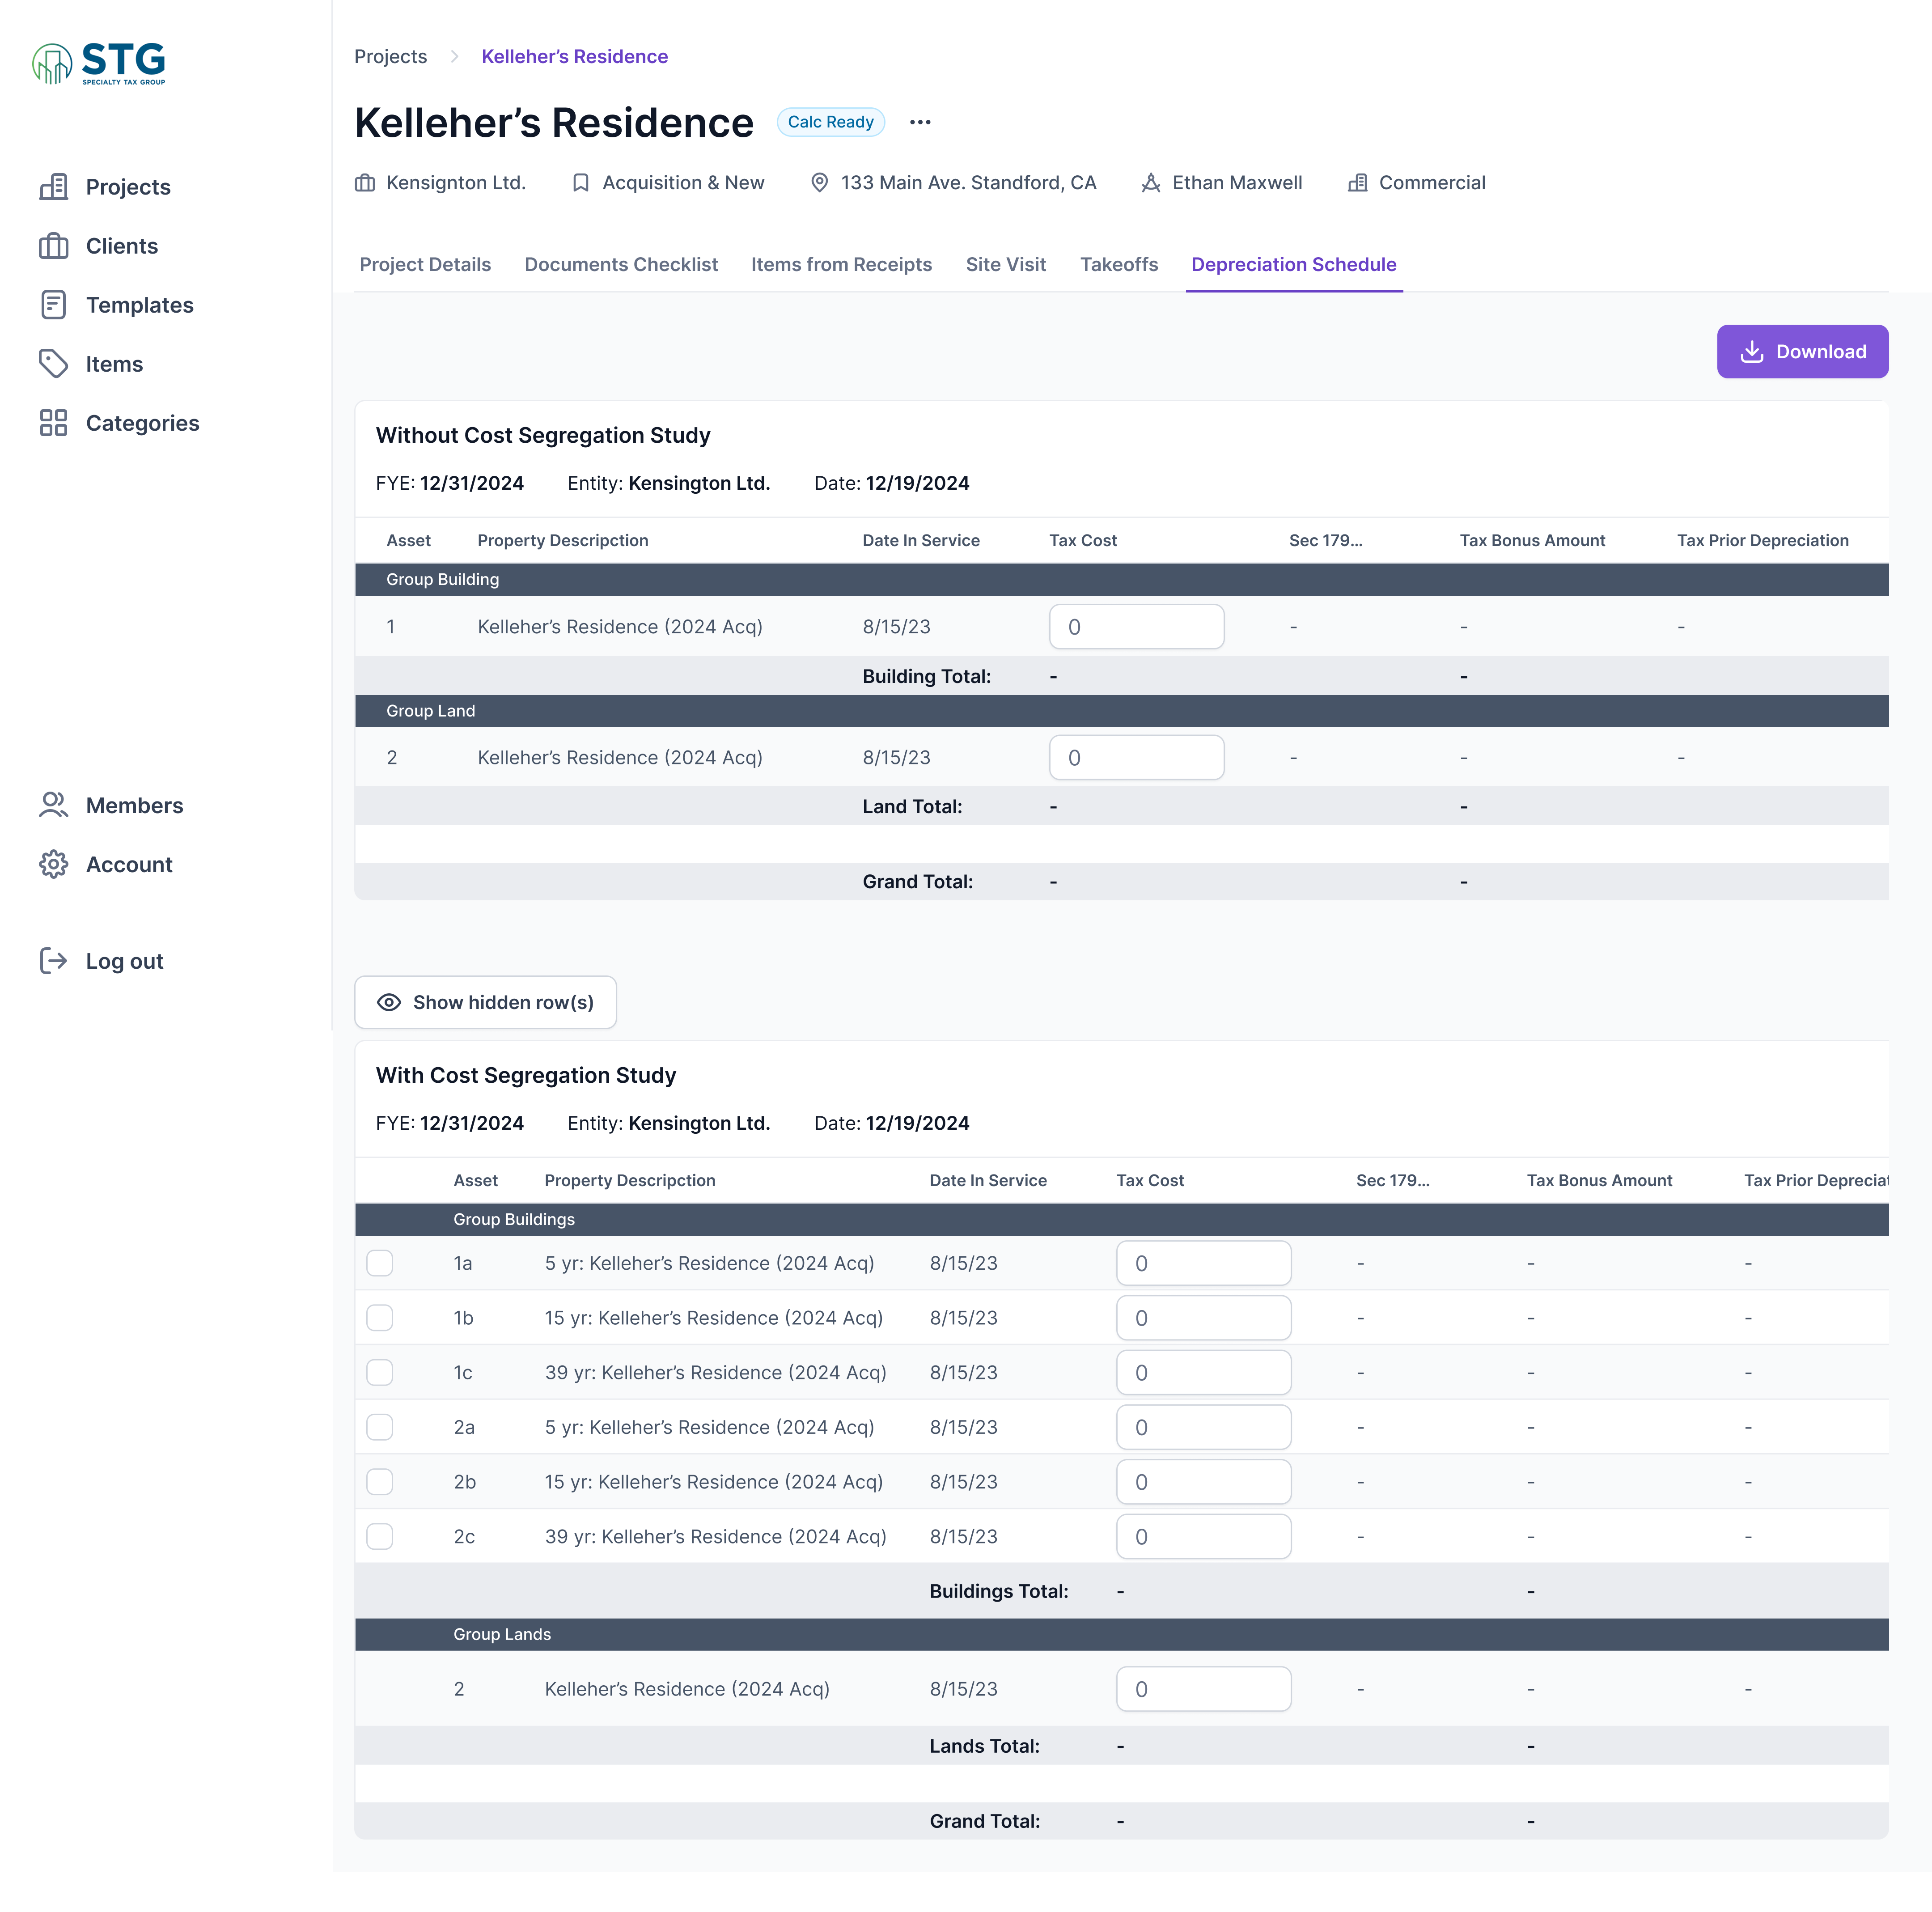The height and width of the screenshot is (1912, 1932).
Task: Open Account via gear icon
Action: click(53, 864)
